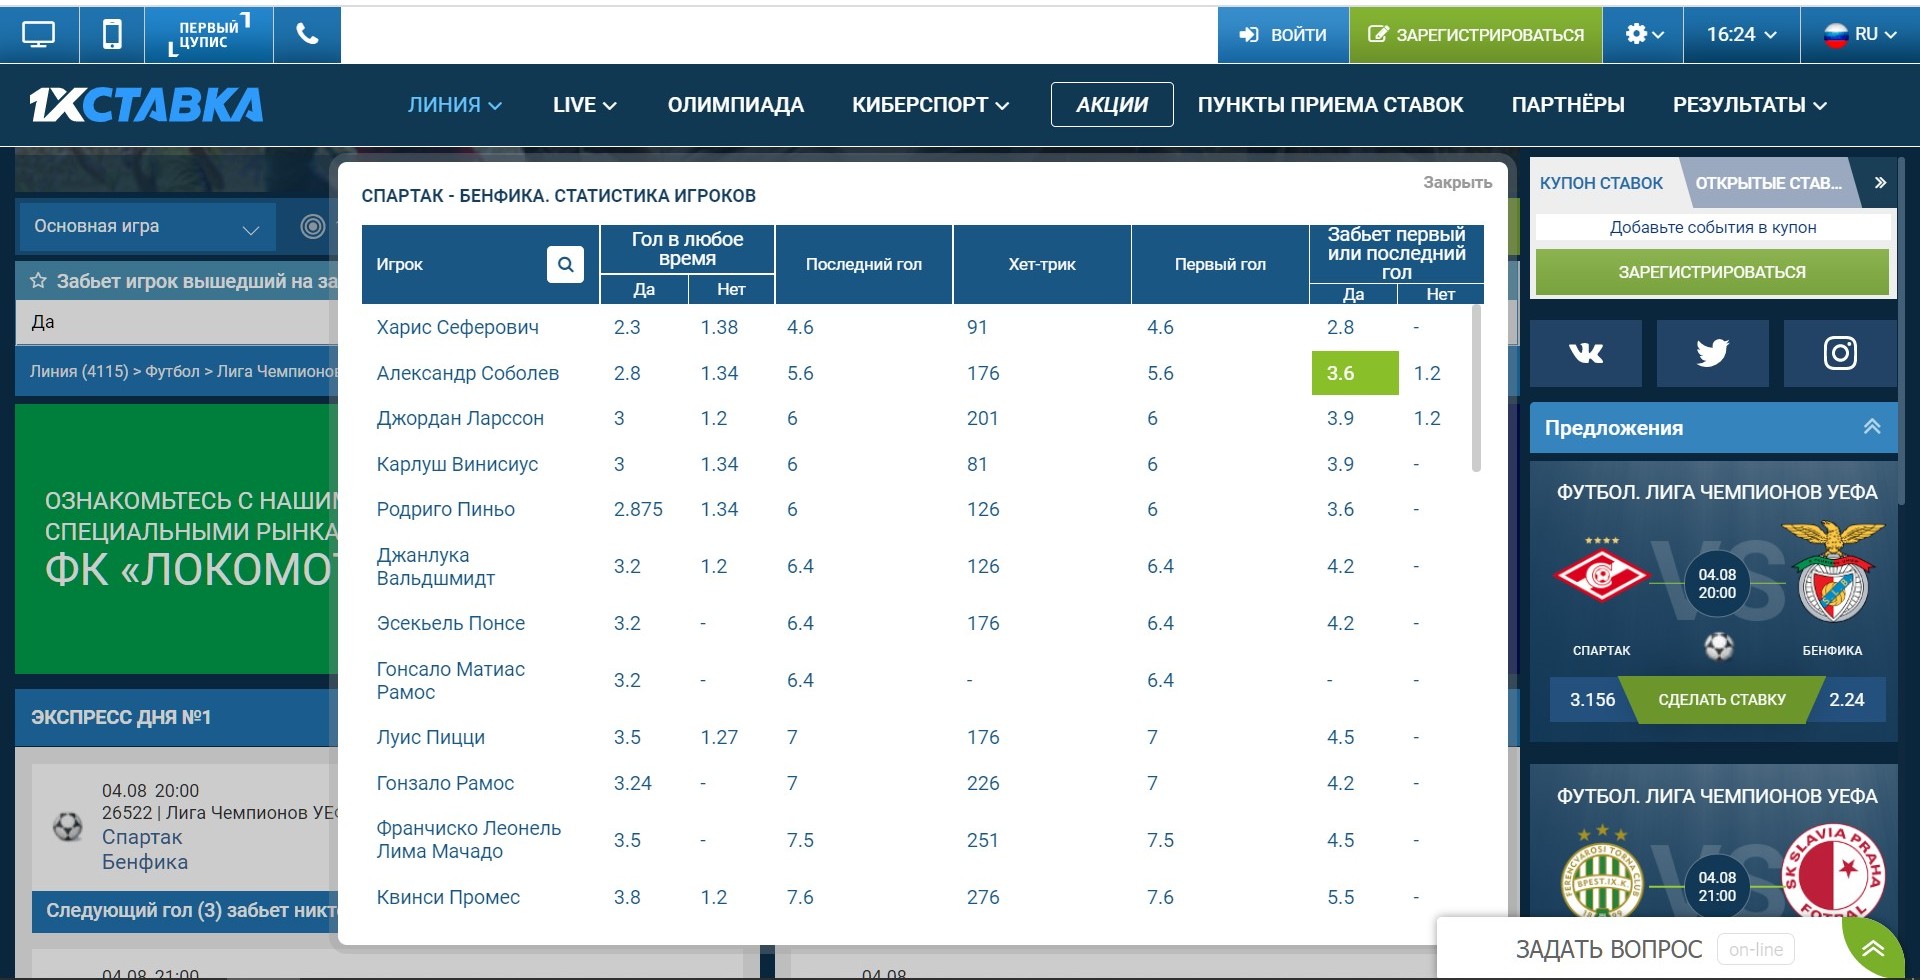Switch to the ОТКРЫТЫЕ СТАВКИ tab
1920x980 pixels.
tap(1768, 183)
